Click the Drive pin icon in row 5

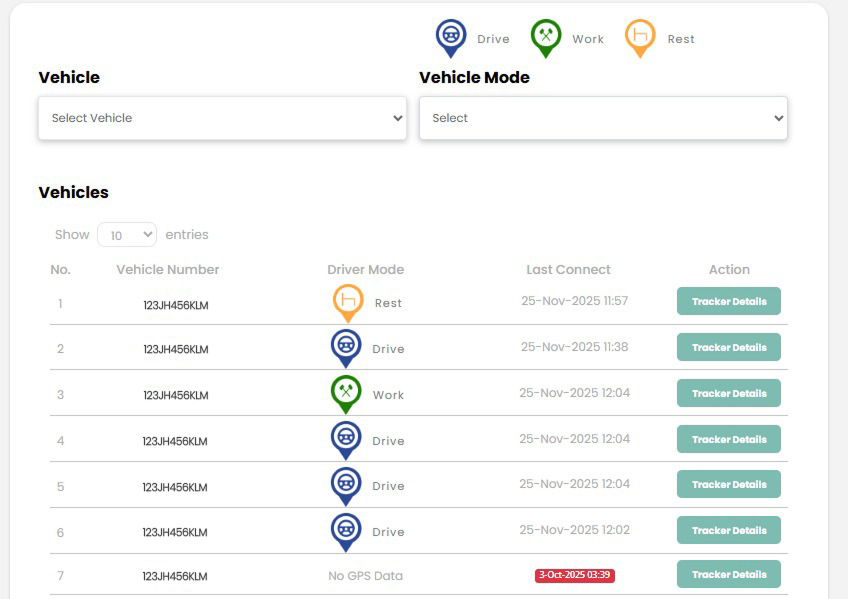346,487
